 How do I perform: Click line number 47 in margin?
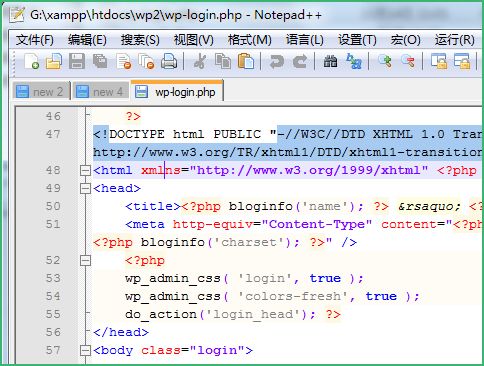(x=53, y=134)
